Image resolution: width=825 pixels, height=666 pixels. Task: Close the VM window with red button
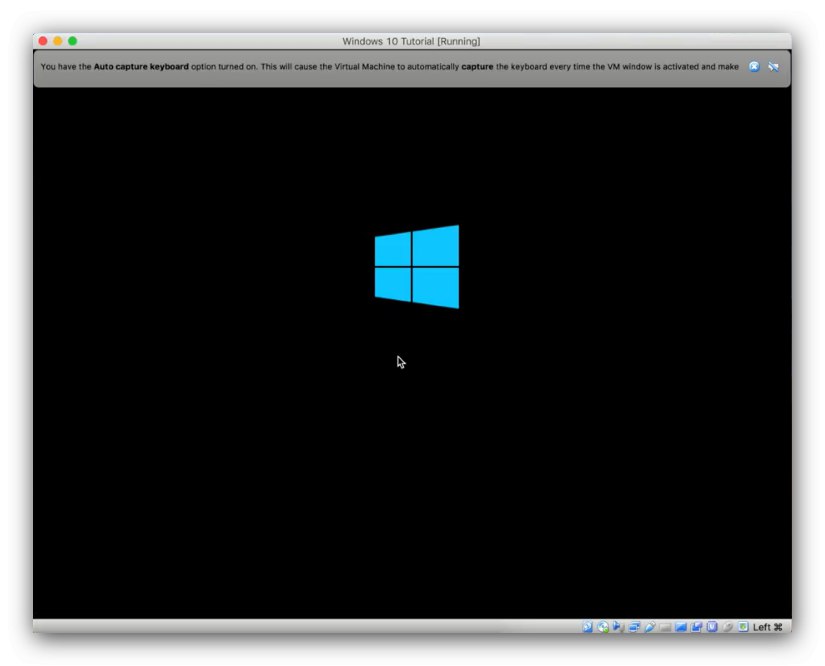click(x=43, y=41)
